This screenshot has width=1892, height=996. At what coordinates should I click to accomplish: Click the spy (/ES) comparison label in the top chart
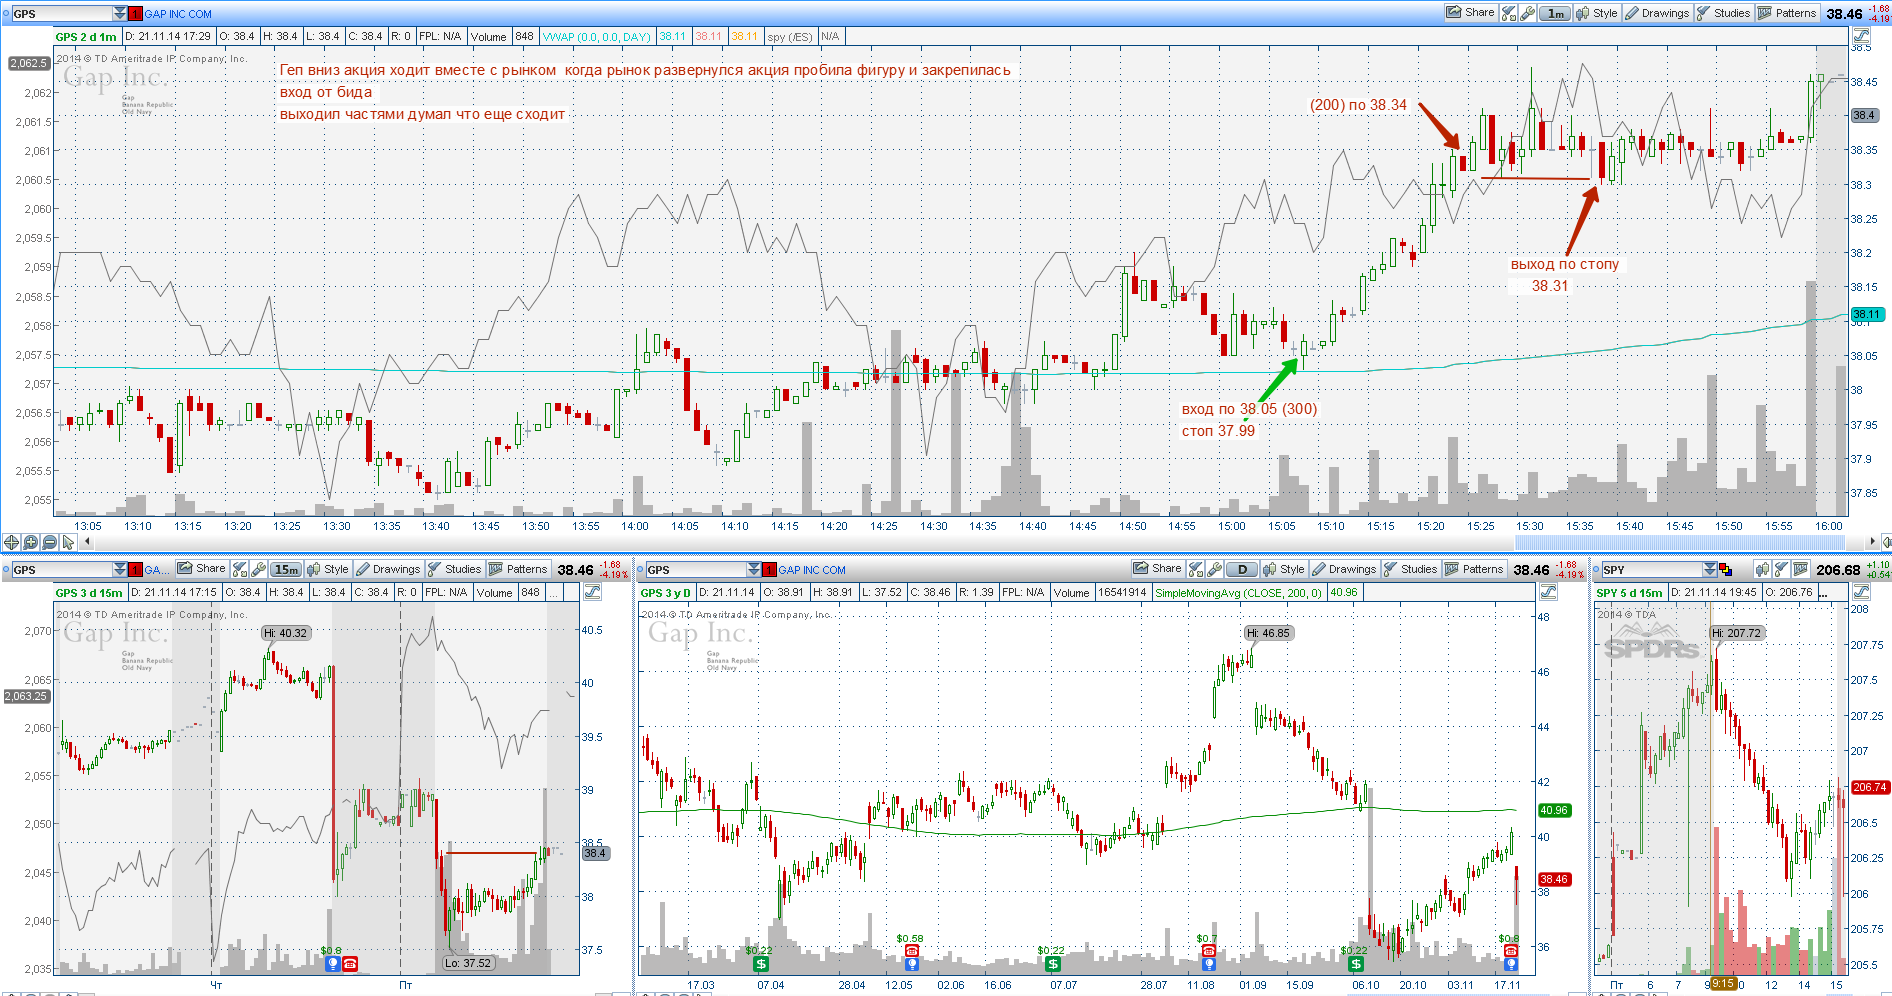pyautogui.click(x=790, y=37)
